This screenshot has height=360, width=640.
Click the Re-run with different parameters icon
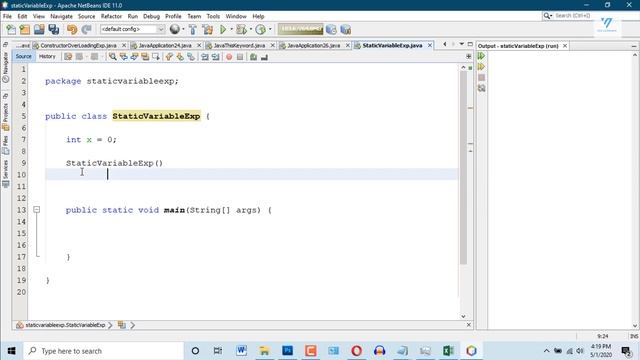[x=482, y=67]
